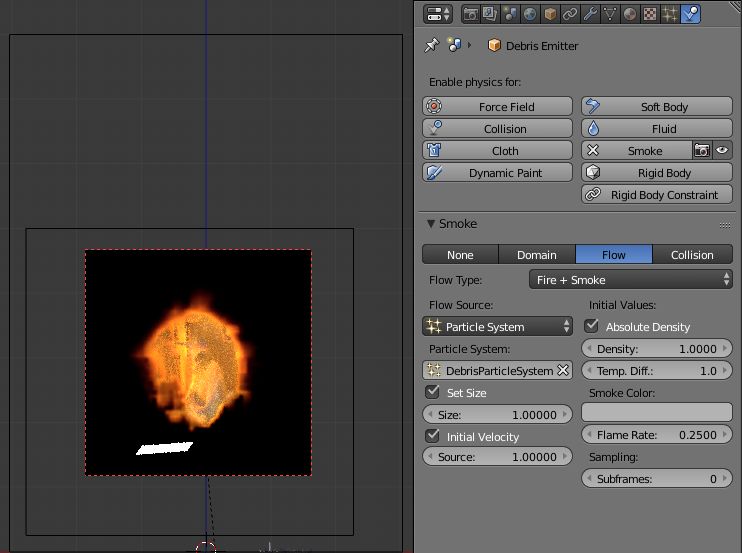Open the Object Data triangle tab
742x553 pixels.
pos(610,14)
